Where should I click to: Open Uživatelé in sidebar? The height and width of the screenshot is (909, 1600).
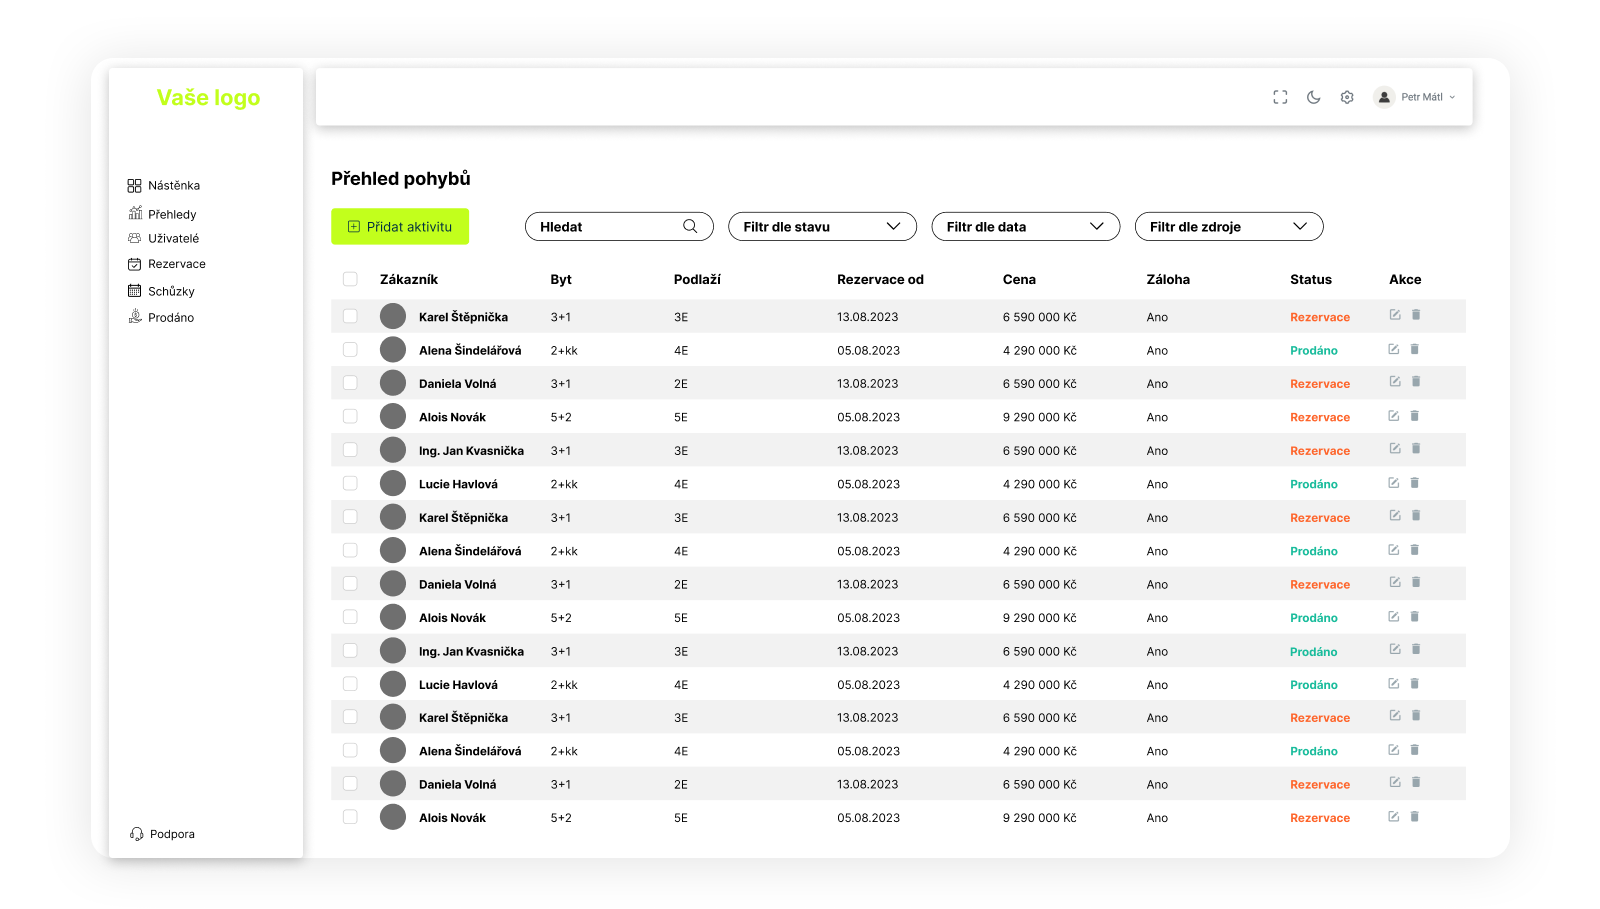[x=163, y=238]
